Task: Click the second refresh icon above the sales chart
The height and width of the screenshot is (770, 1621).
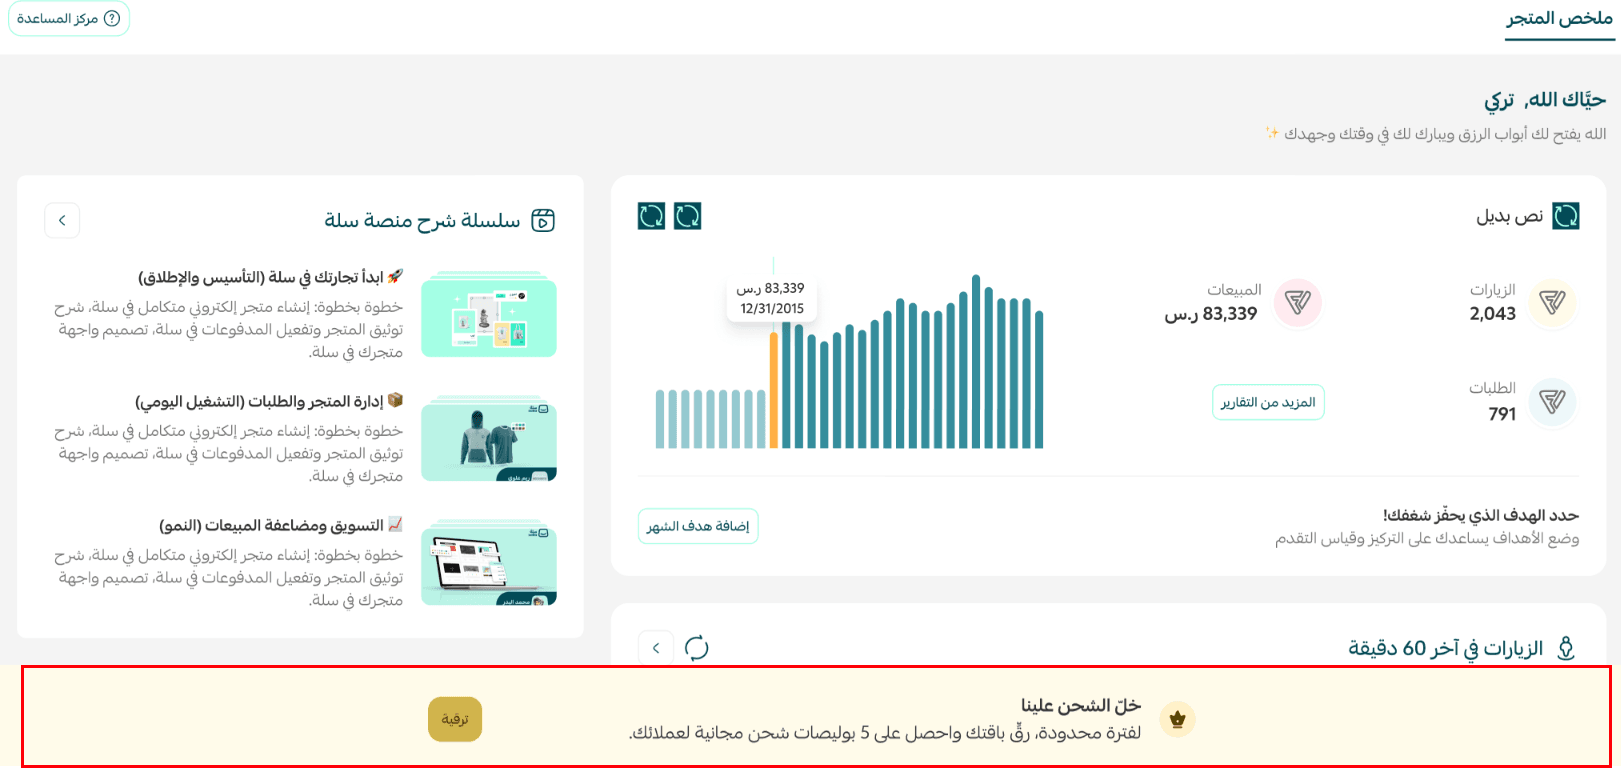Action: (x=688, y=216)
